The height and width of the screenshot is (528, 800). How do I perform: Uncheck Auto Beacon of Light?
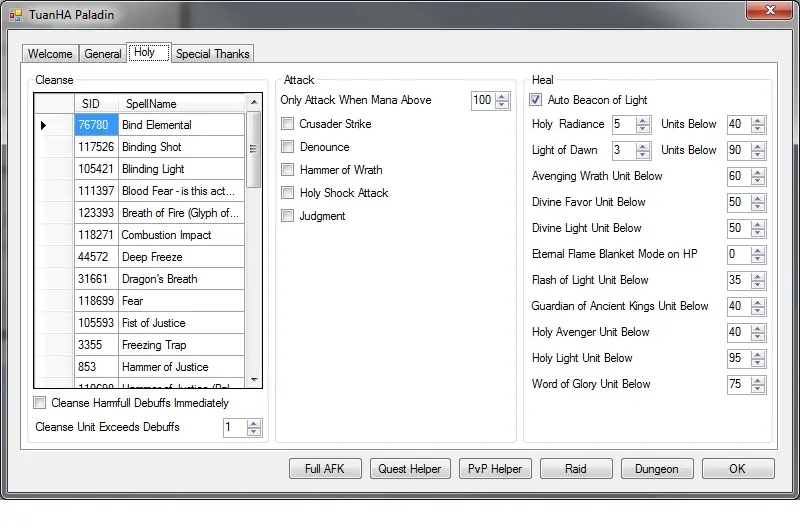click(x=537, y=100)
